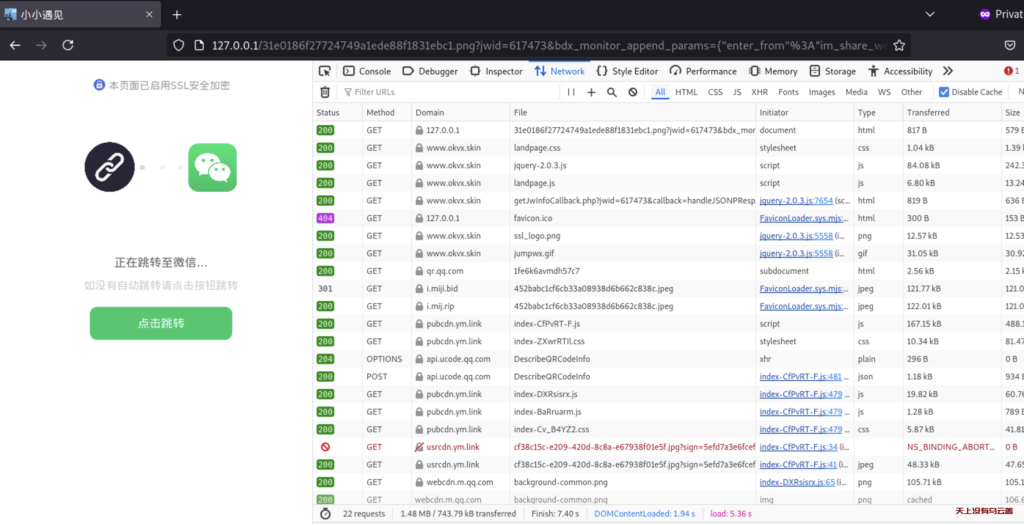Filter requests by HTML
Screen dimensions: 1024x525
coord(686,92)
